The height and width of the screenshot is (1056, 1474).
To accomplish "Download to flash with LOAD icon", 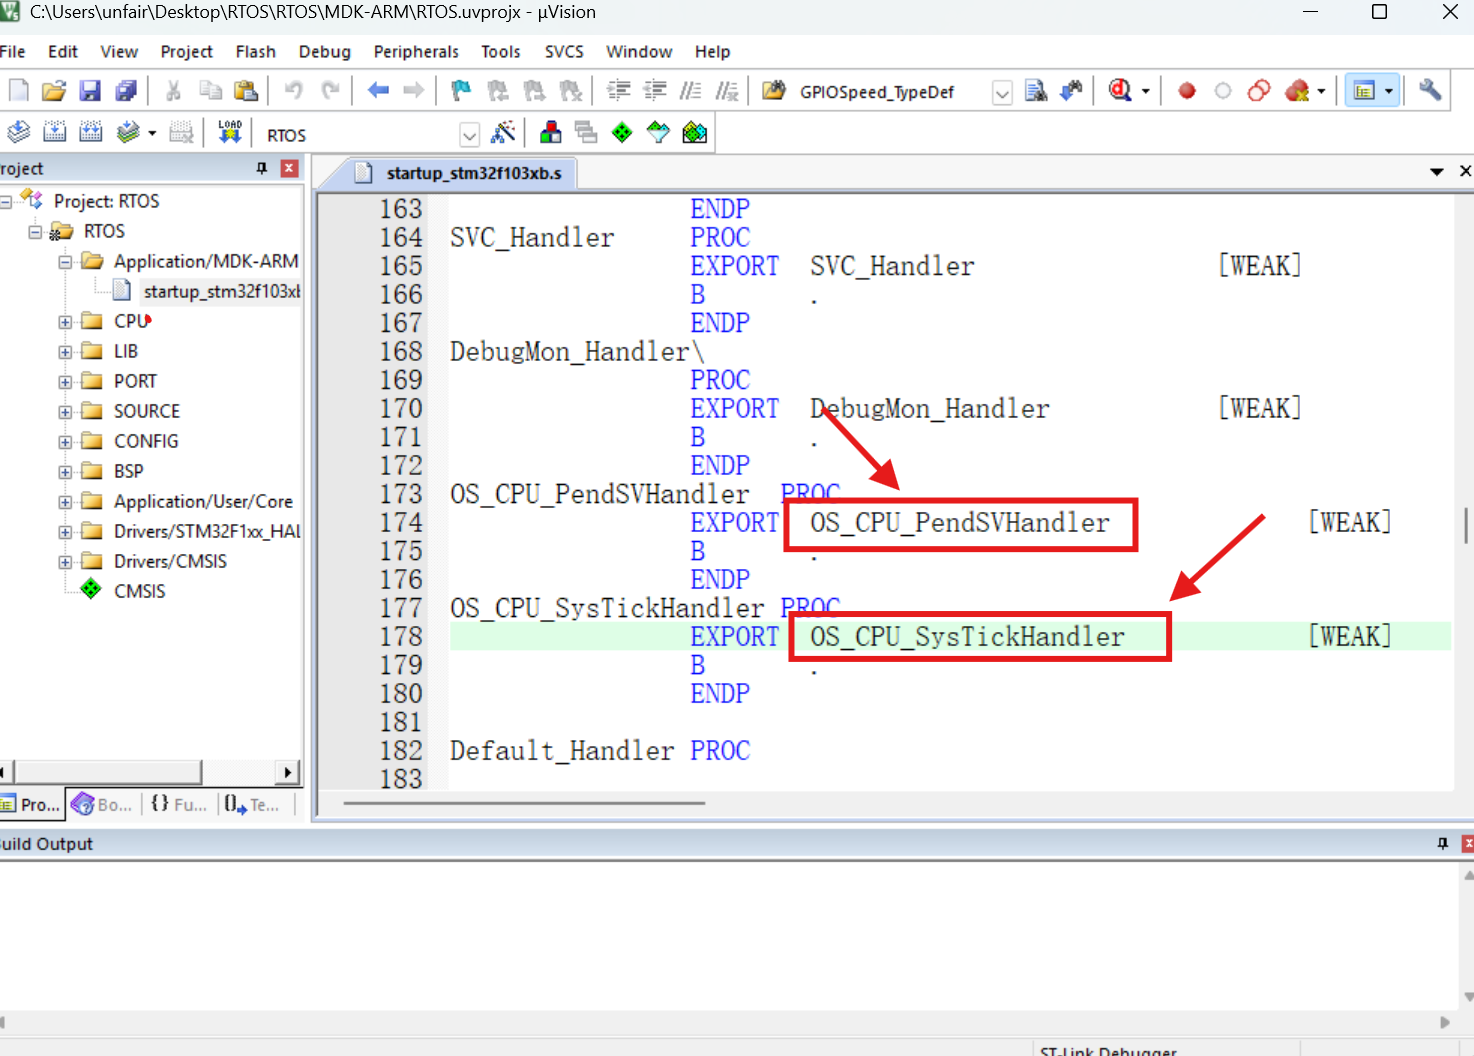I will click(230, 132).
